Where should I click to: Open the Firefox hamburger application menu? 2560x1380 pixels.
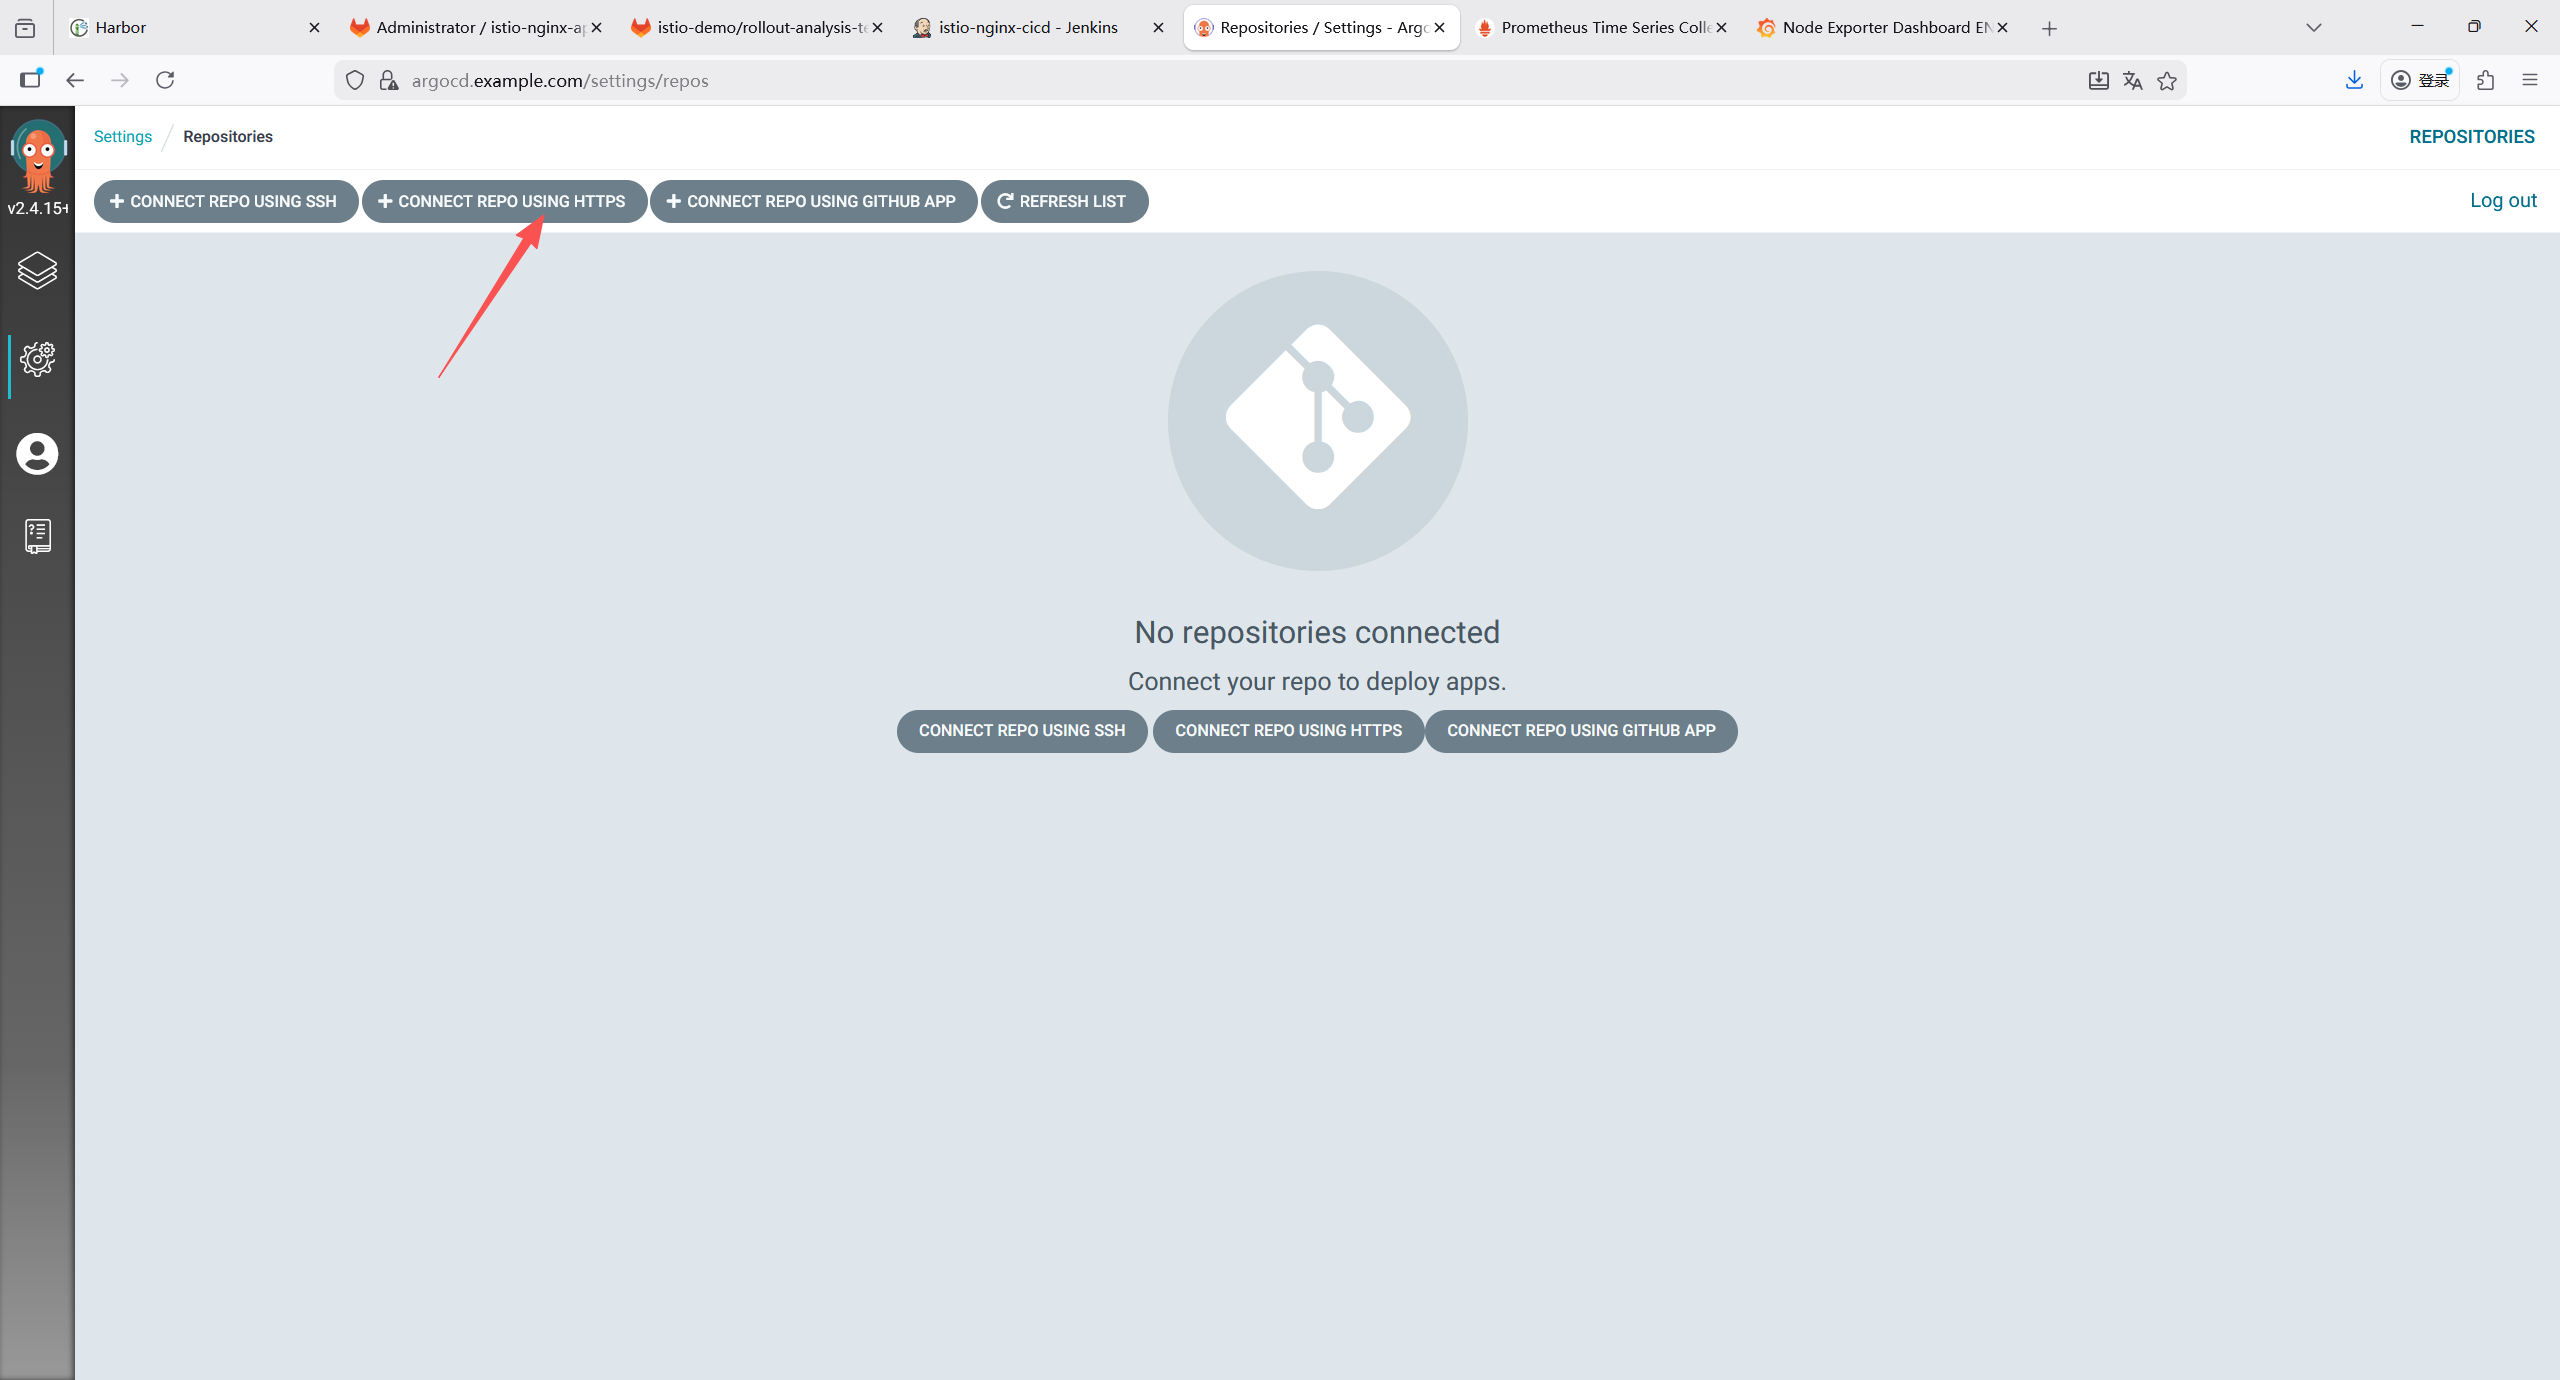[x=2530, y=80]
